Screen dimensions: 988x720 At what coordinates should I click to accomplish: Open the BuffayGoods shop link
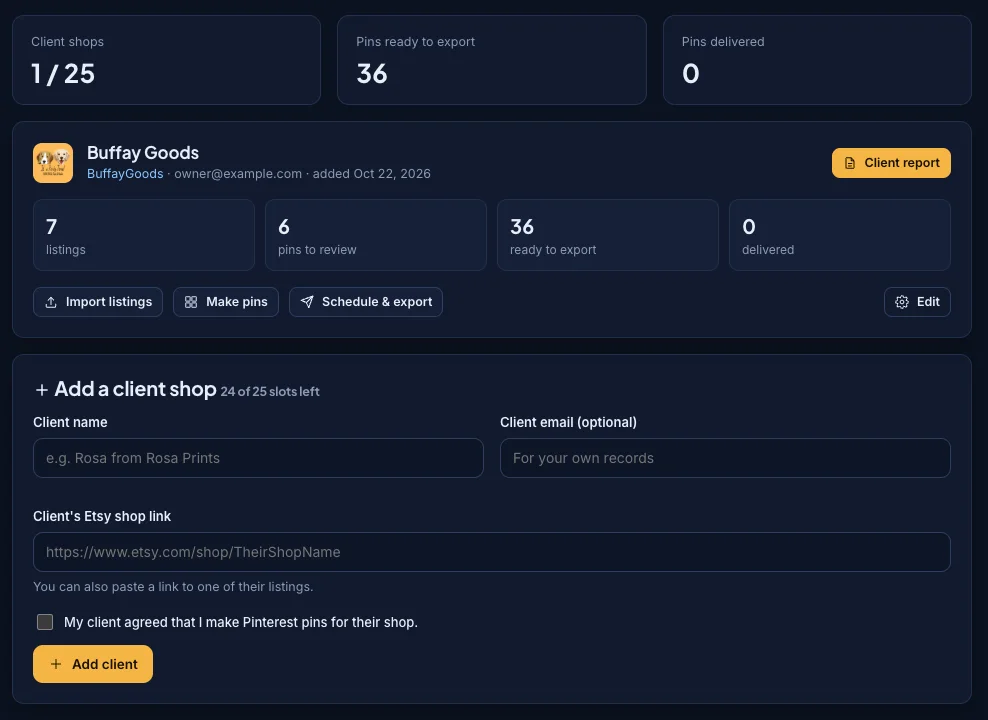point(125,174)
